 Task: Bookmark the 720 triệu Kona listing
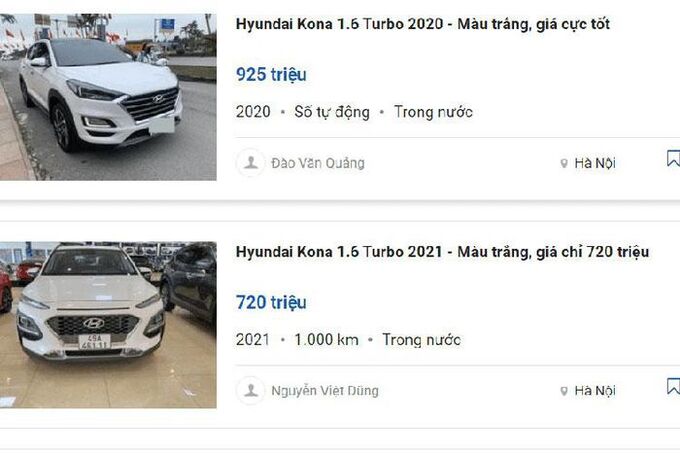[x=673, y=386]
